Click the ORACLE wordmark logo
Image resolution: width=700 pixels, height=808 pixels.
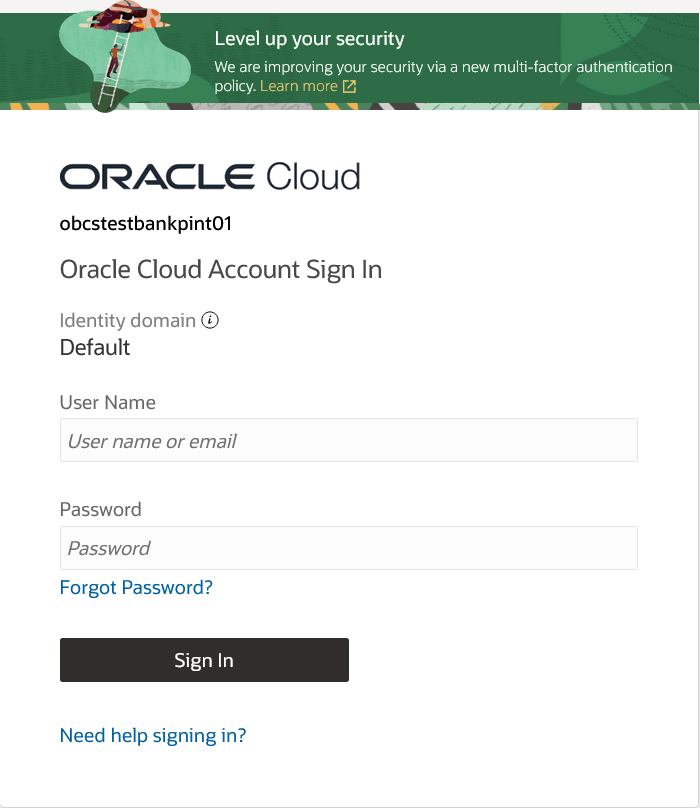pyautogui.click(x=157, y=177)
